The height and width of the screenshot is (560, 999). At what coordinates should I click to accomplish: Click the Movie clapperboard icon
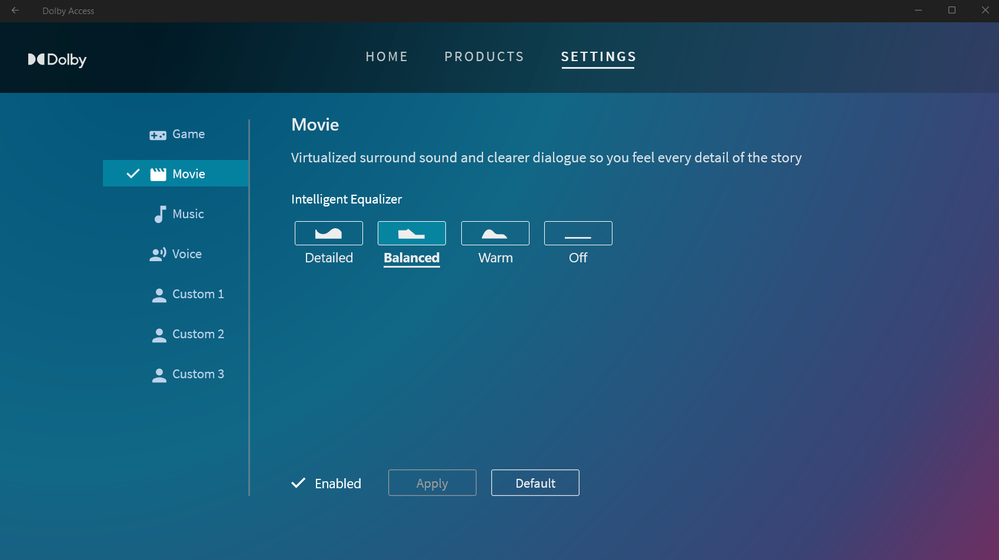(x=158, y=174)
